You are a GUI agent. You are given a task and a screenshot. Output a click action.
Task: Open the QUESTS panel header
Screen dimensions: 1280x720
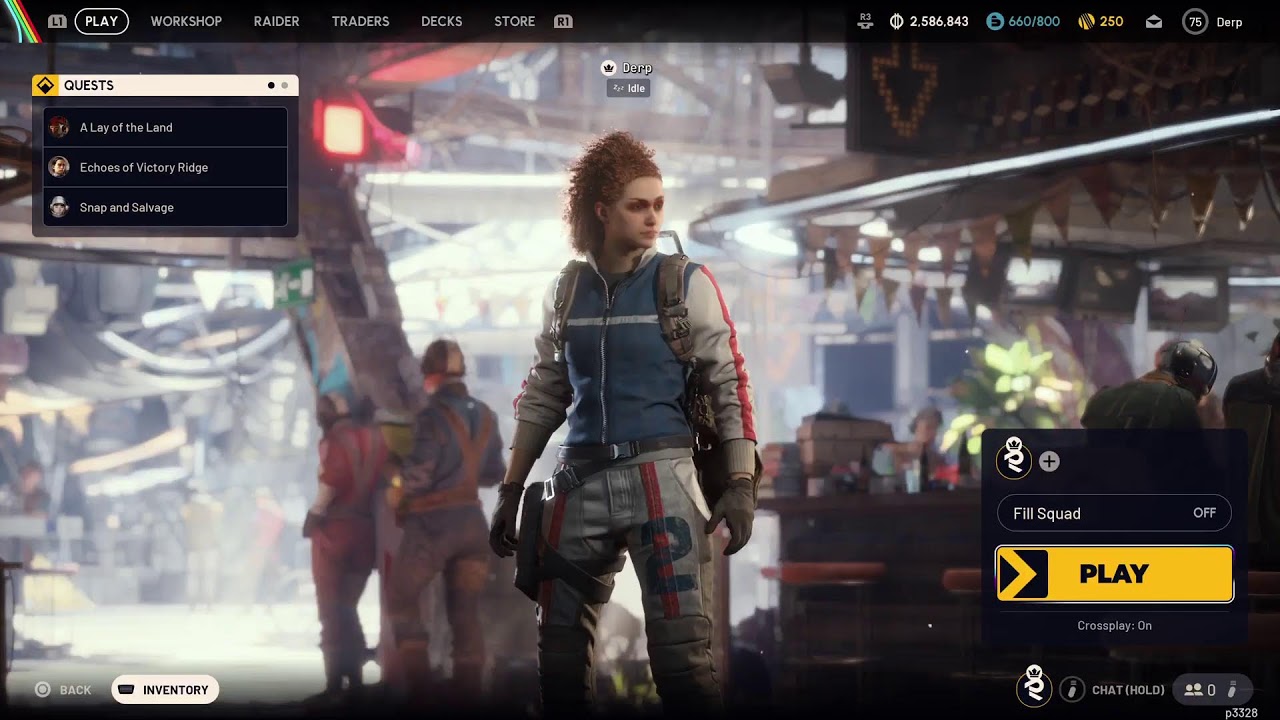[165, 85]
